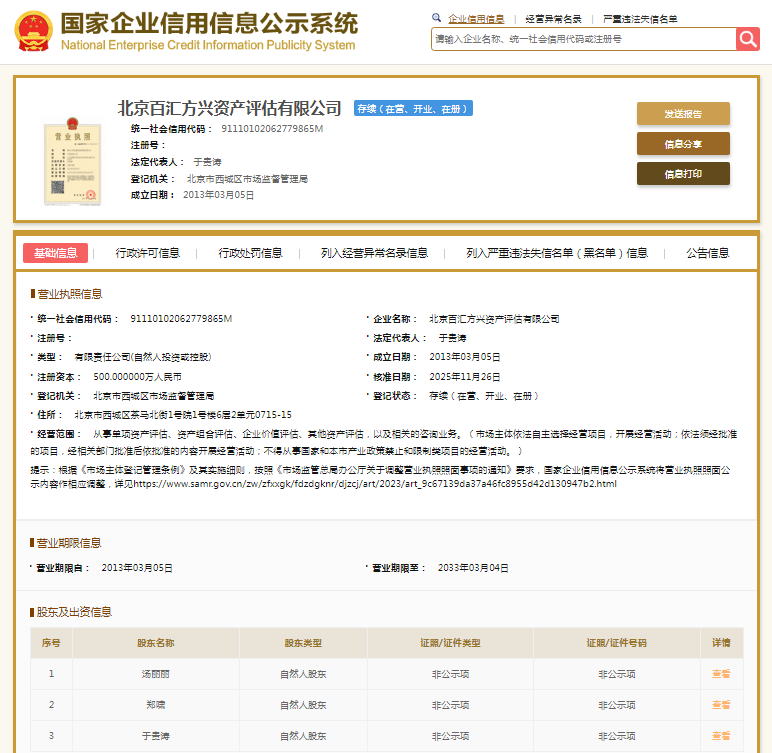View details for shareholder 于贵涛
This screenshot has width=772, height=753.
coord(720,736)
